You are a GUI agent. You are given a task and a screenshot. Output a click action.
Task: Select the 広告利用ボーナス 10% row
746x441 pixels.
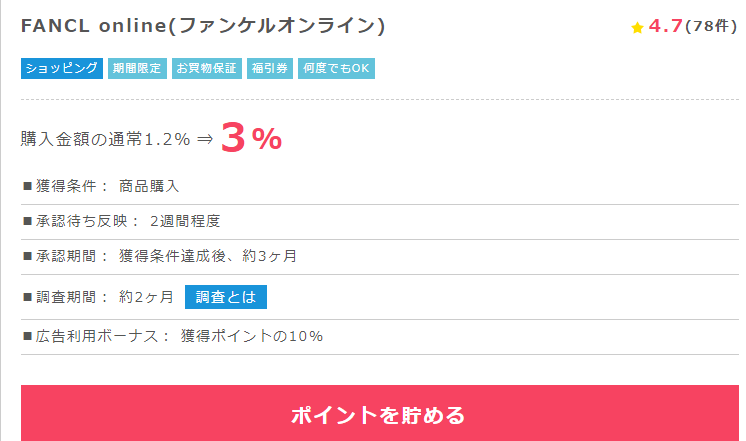point(380,337)
